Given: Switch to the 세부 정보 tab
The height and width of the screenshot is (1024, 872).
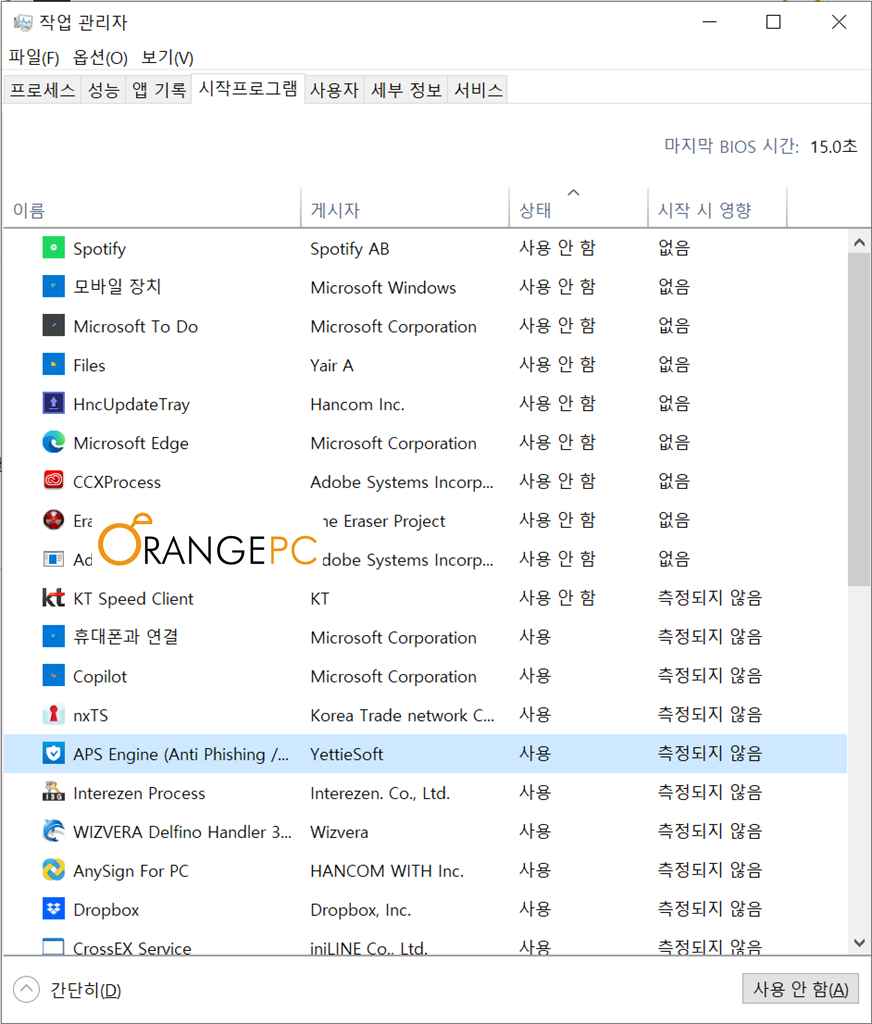Looking at the screenshot, I should click(x=406, y=89).
